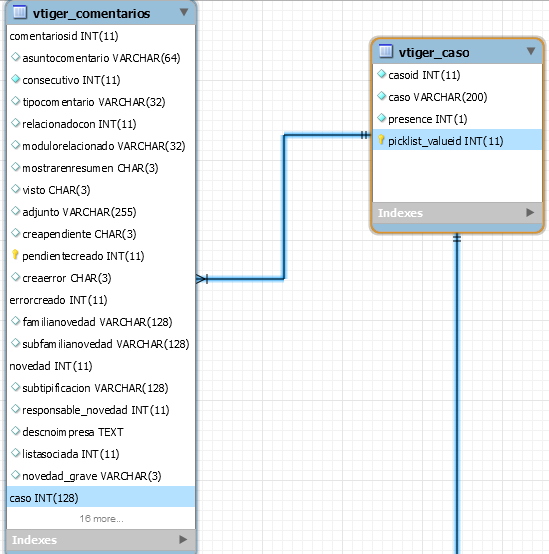Viewport: 549px width, 554px height.
Task: Expand the Indexes section of vtiger_comentarios
Action: click(x=183, y=539)
